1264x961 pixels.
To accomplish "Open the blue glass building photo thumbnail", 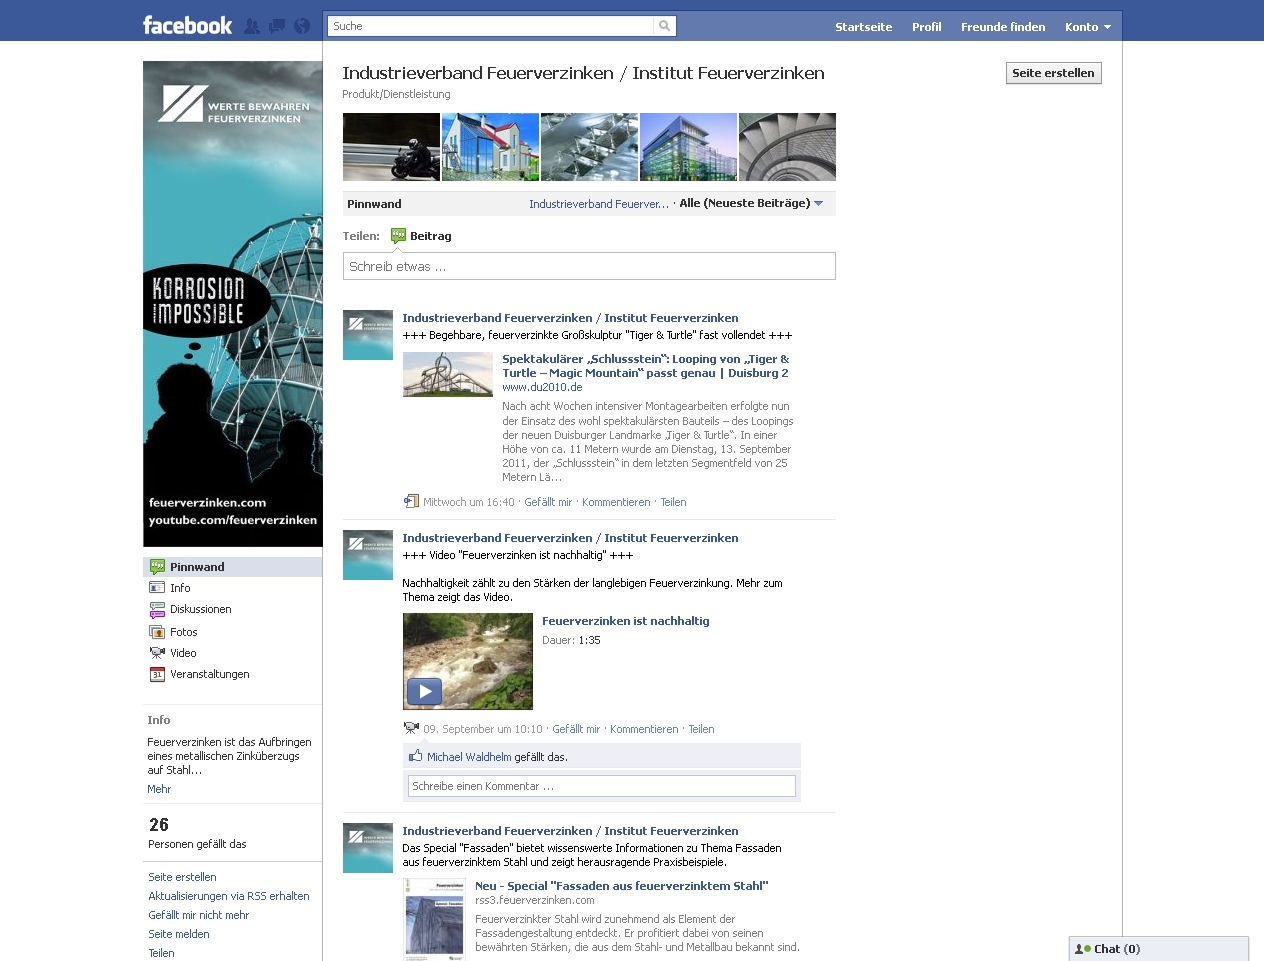I will pyautogui.click(x=688, y=147).
